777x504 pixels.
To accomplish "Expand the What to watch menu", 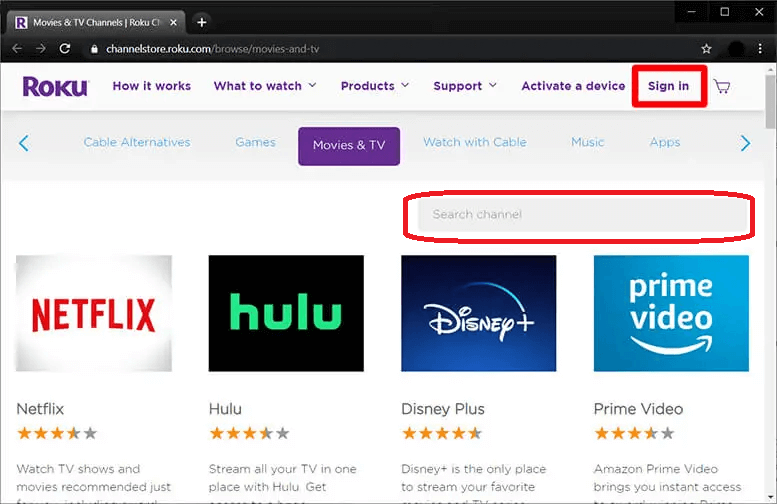I will tap(265, 86).
